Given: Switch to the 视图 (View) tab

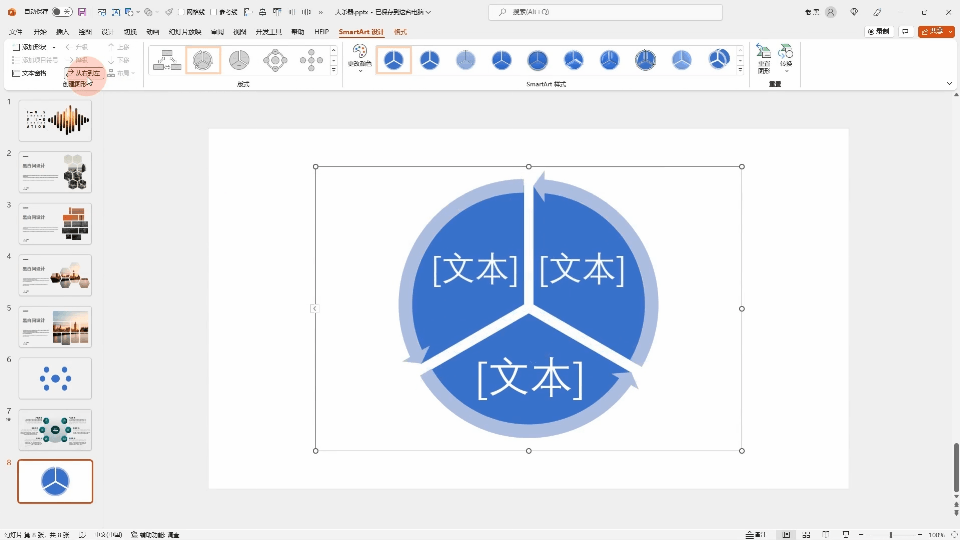Looking at the screenshot, I should (240, 32).
